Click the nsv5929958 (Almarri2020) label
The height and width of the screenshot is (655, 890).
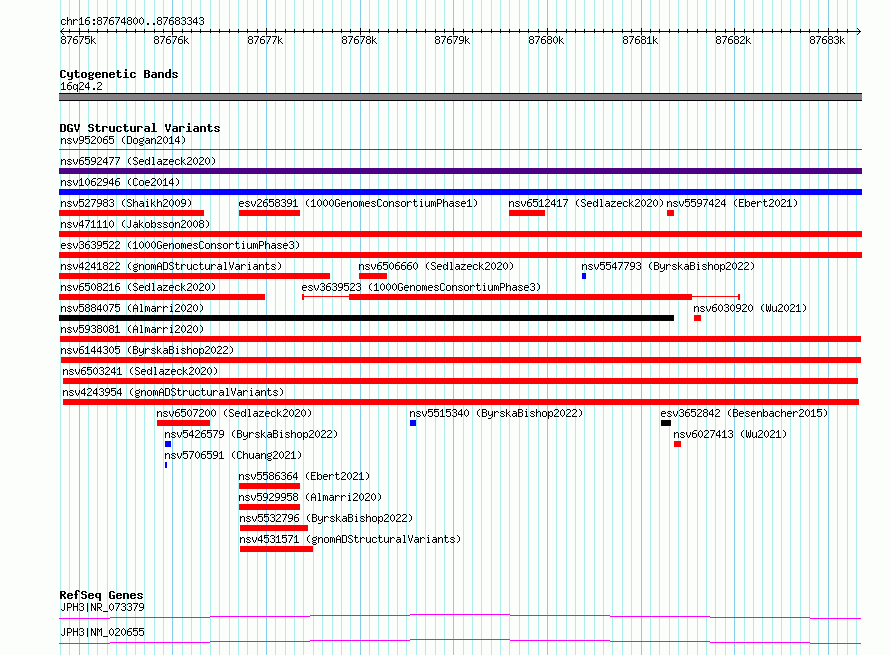pyautogui.click(x=310, y=497)
